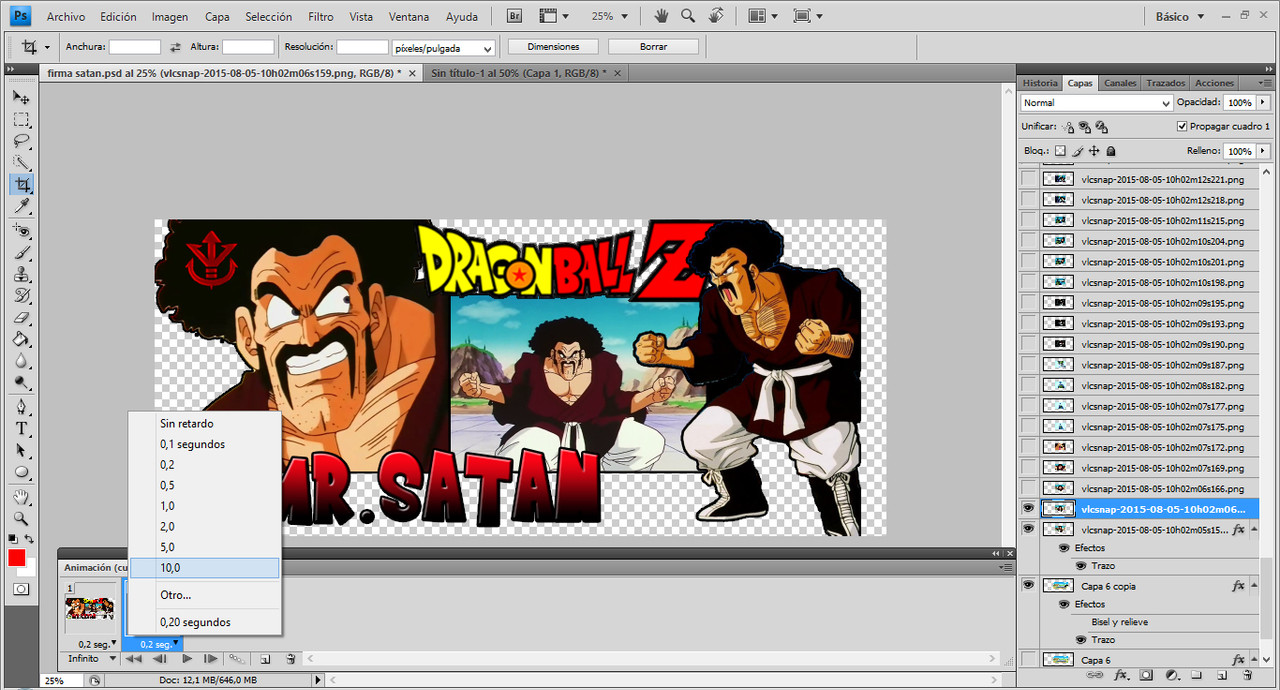Screen dimensions: 1280x690
Task: Select the Rectangular Marquee tool
Action: [21, 120]
